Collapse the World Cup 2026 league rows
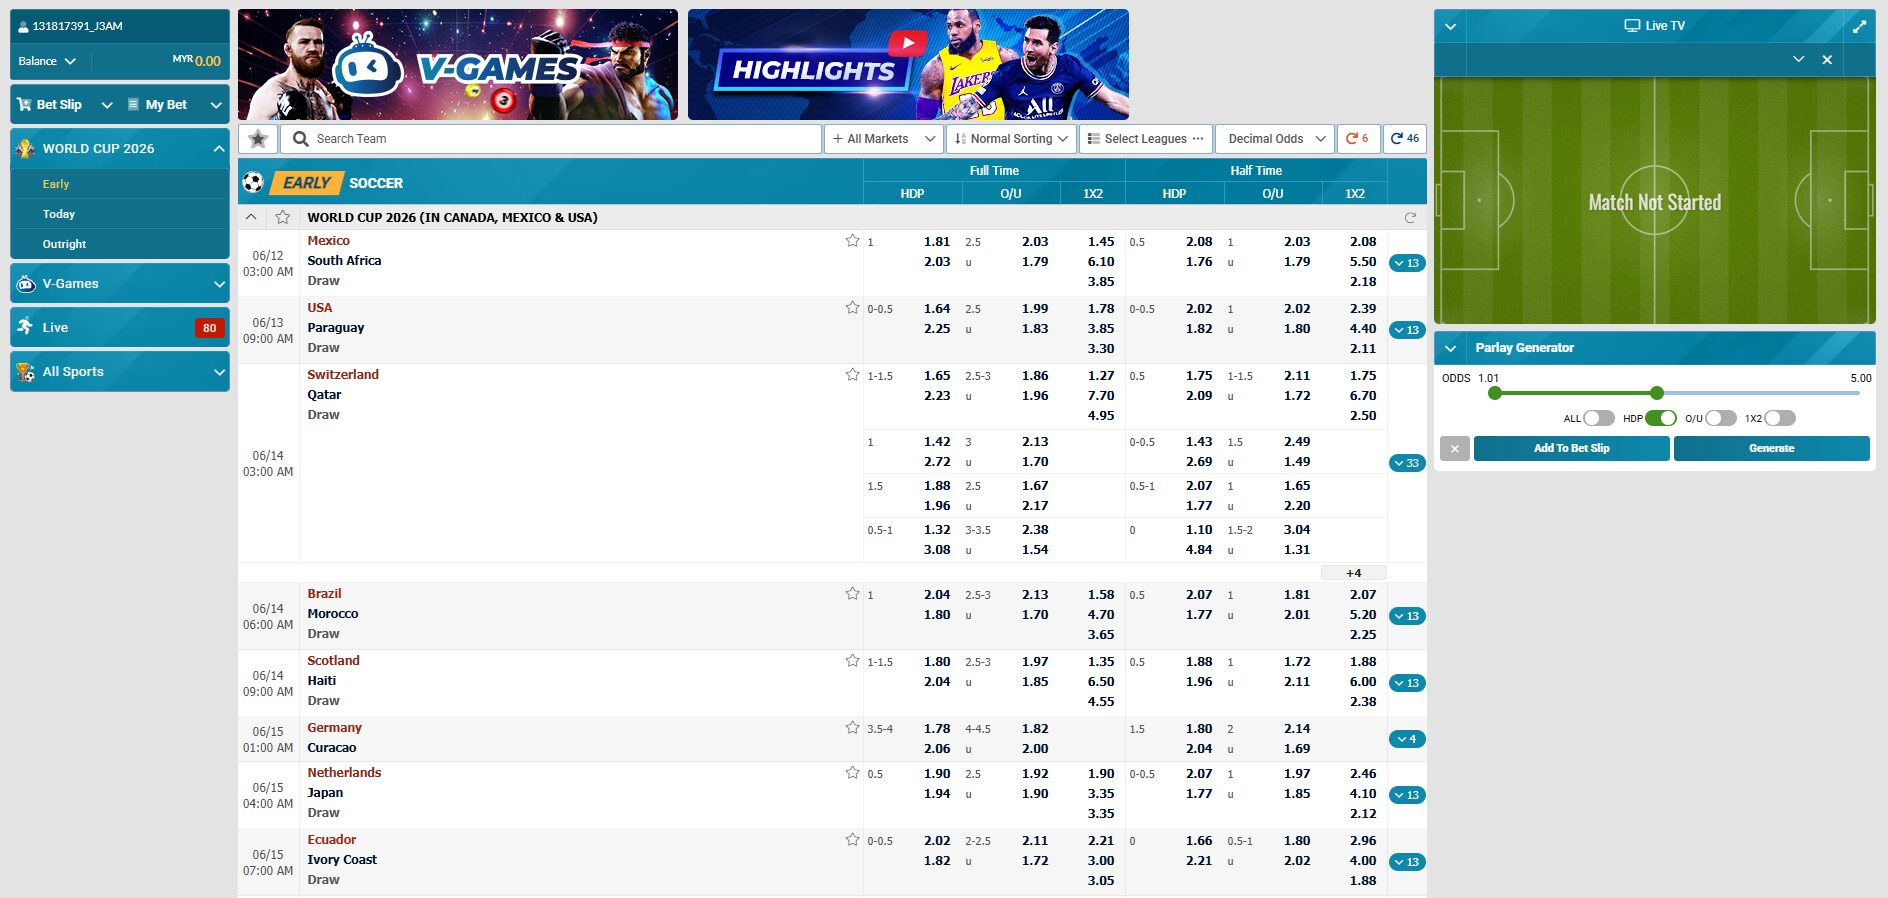 click(x=251, y=217)
